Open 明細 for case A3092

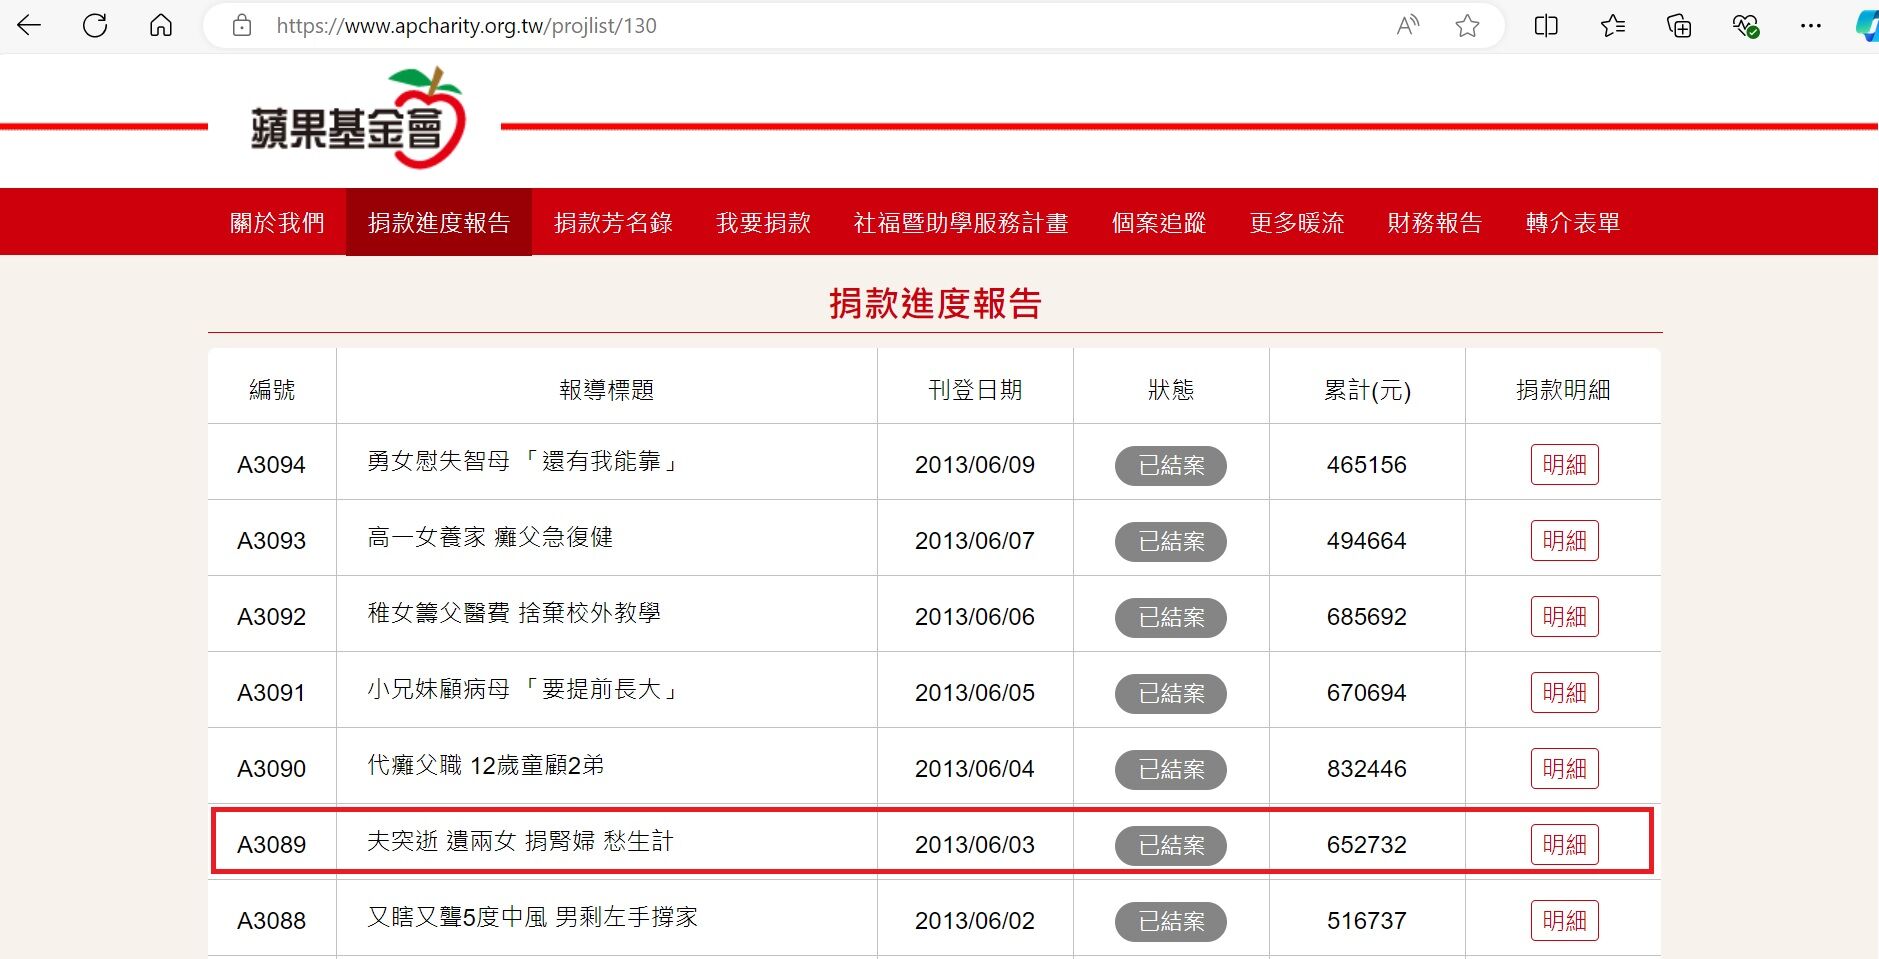click(1564, 617)
